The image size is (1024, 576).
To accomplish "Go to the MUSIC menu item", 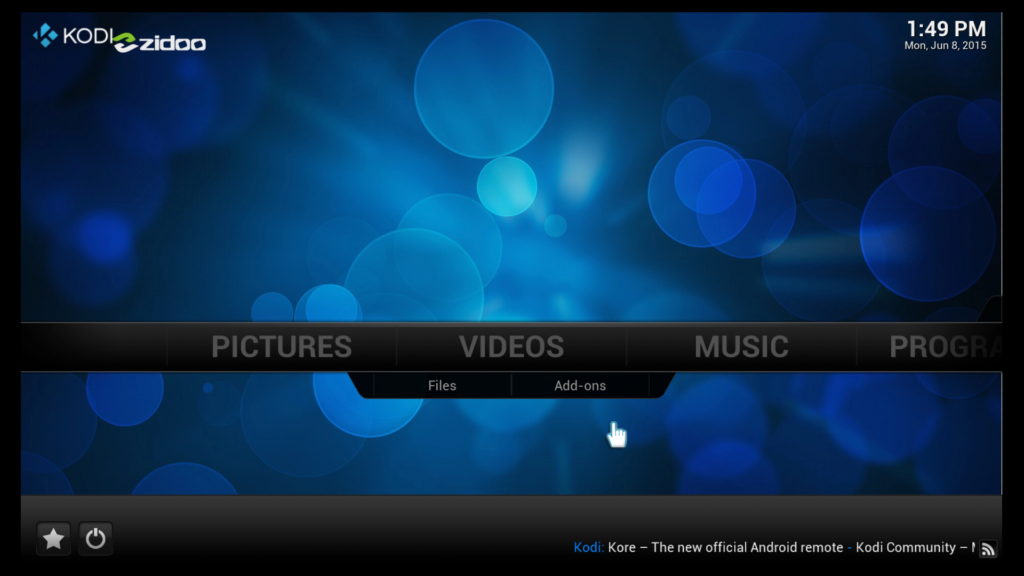I will pos(741,347).
